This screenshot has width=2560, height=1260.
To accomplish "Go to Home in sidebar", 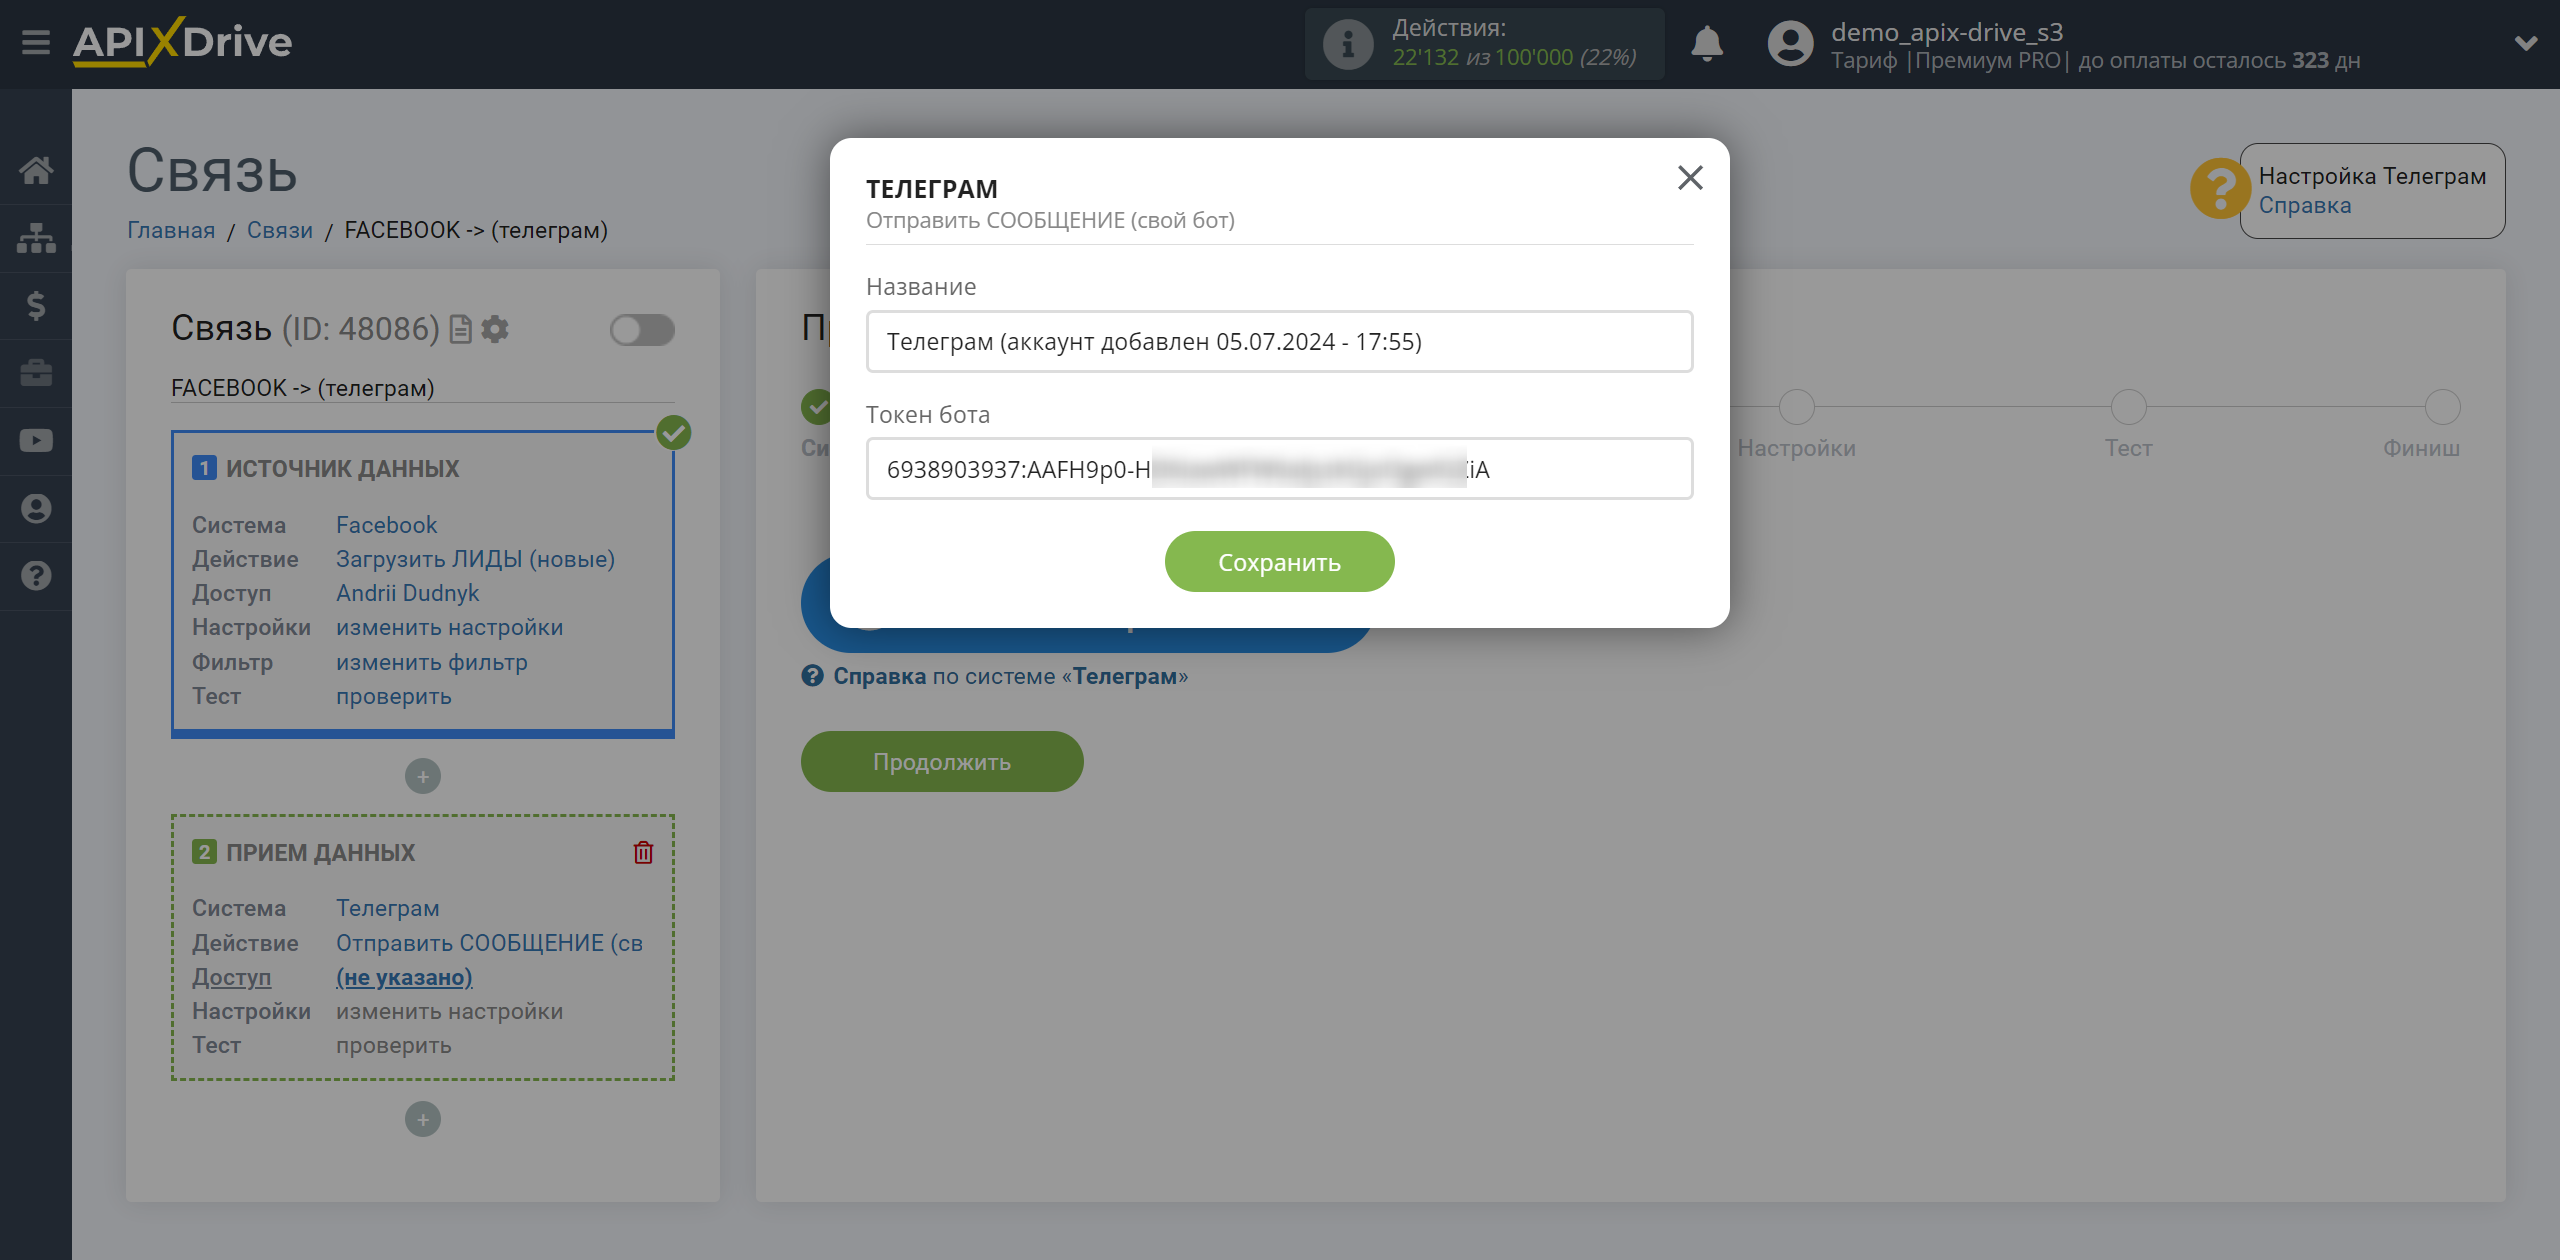I will pyautogui.click(x=36, y=170).
